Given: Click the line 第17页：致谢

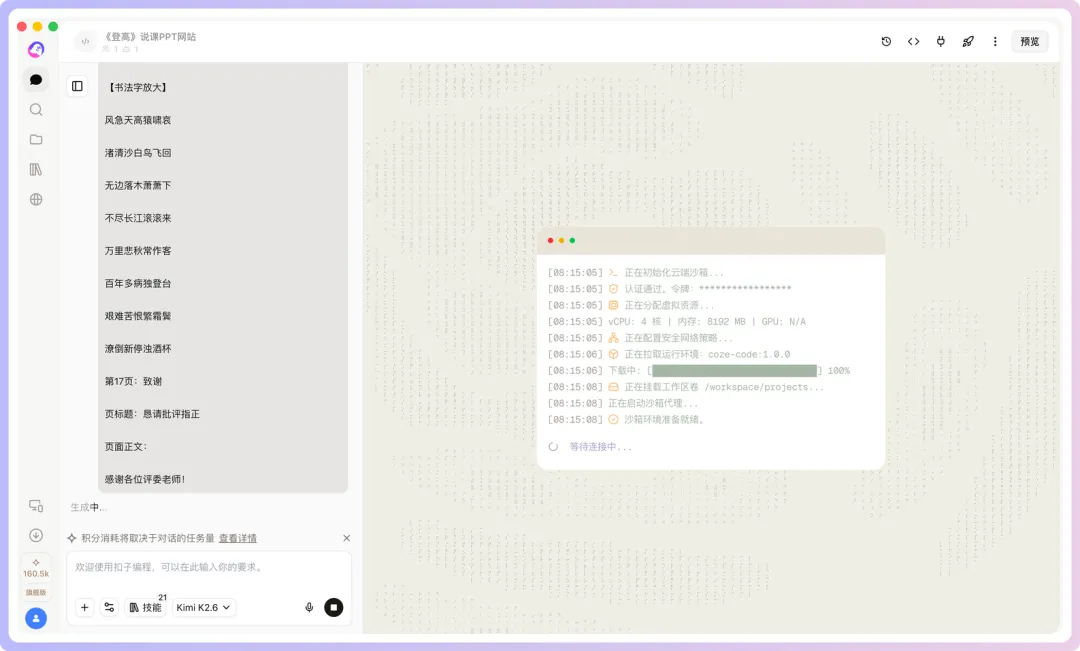Looking at the screenshot, I should [133, 381].
